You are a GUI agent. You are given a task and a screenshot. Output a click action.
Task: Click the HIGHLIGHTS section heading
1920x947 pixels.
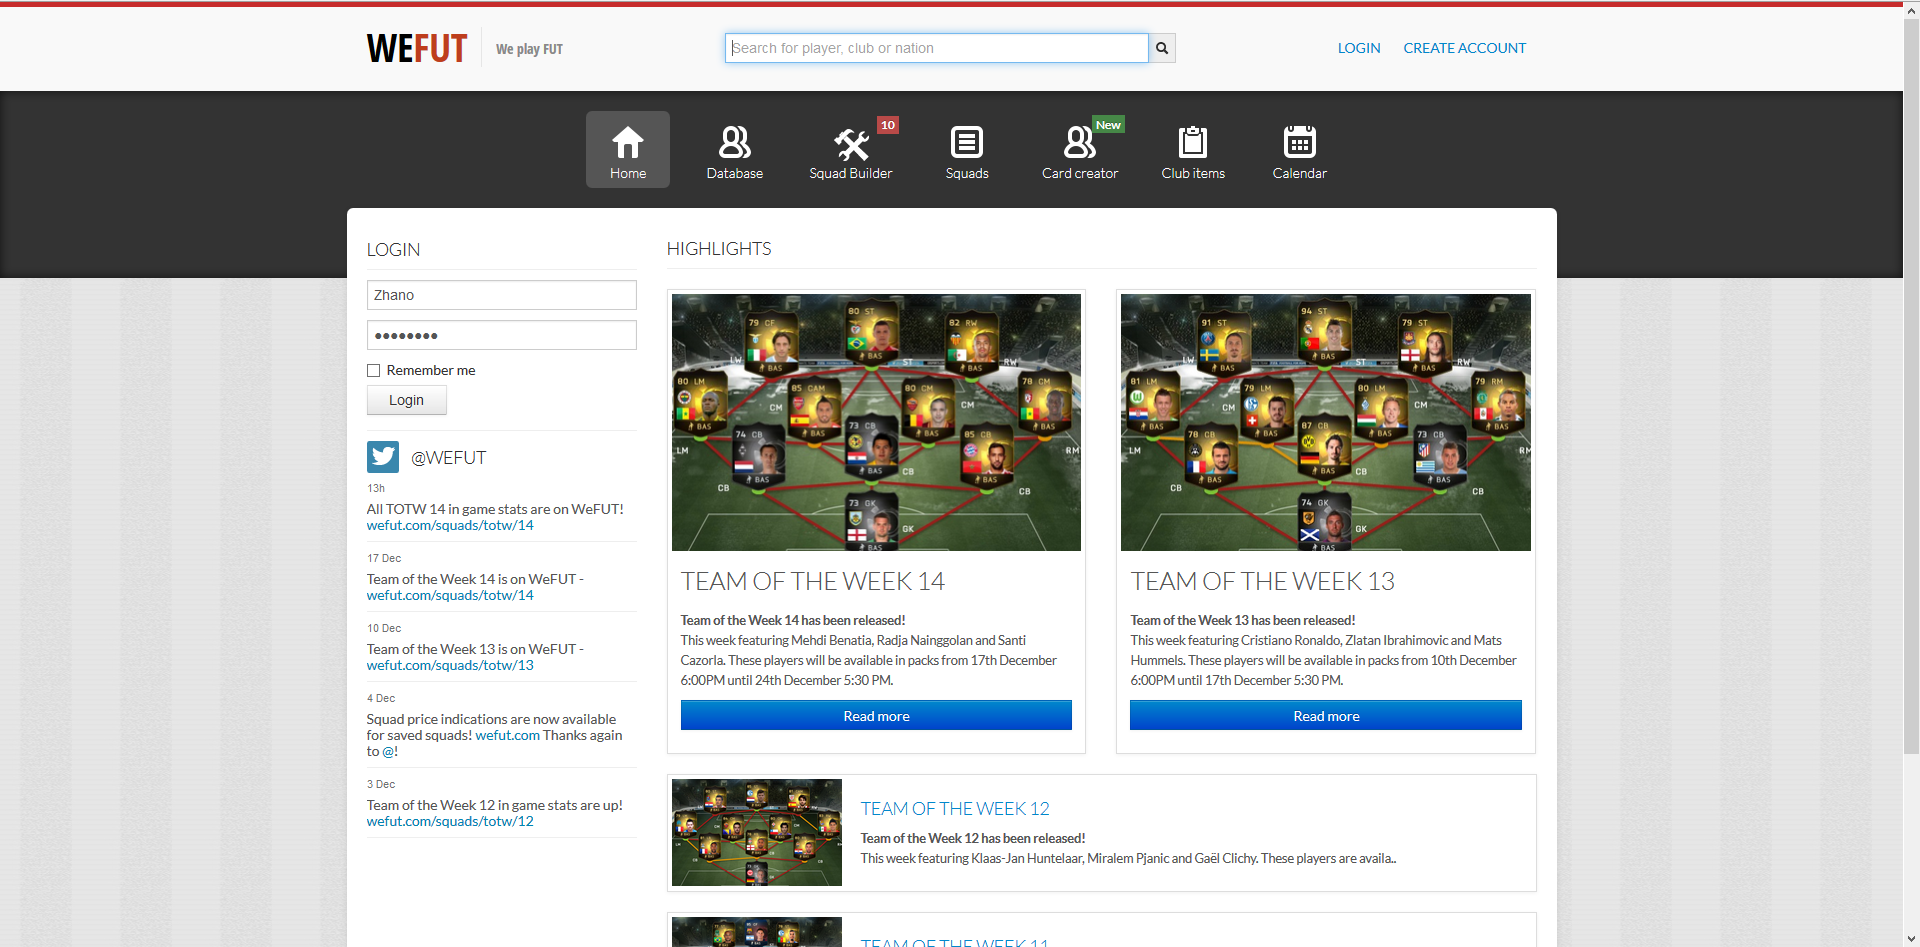click(x=719, y=249)
